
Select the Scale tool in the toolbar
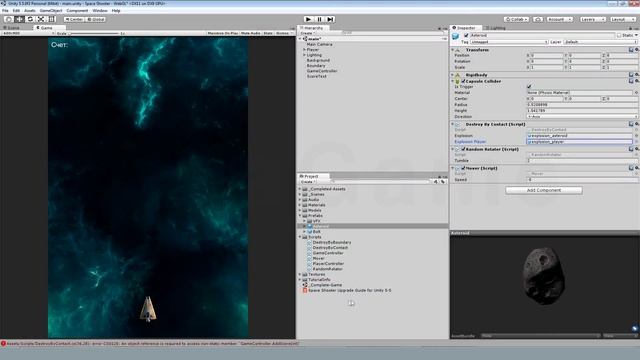pos(41,19)
